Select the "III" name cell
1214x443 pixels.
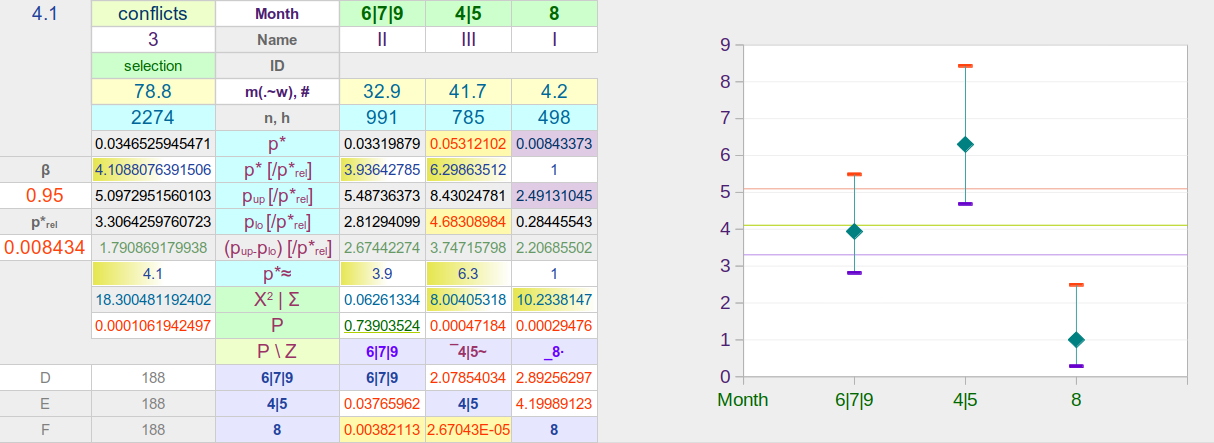468,40
